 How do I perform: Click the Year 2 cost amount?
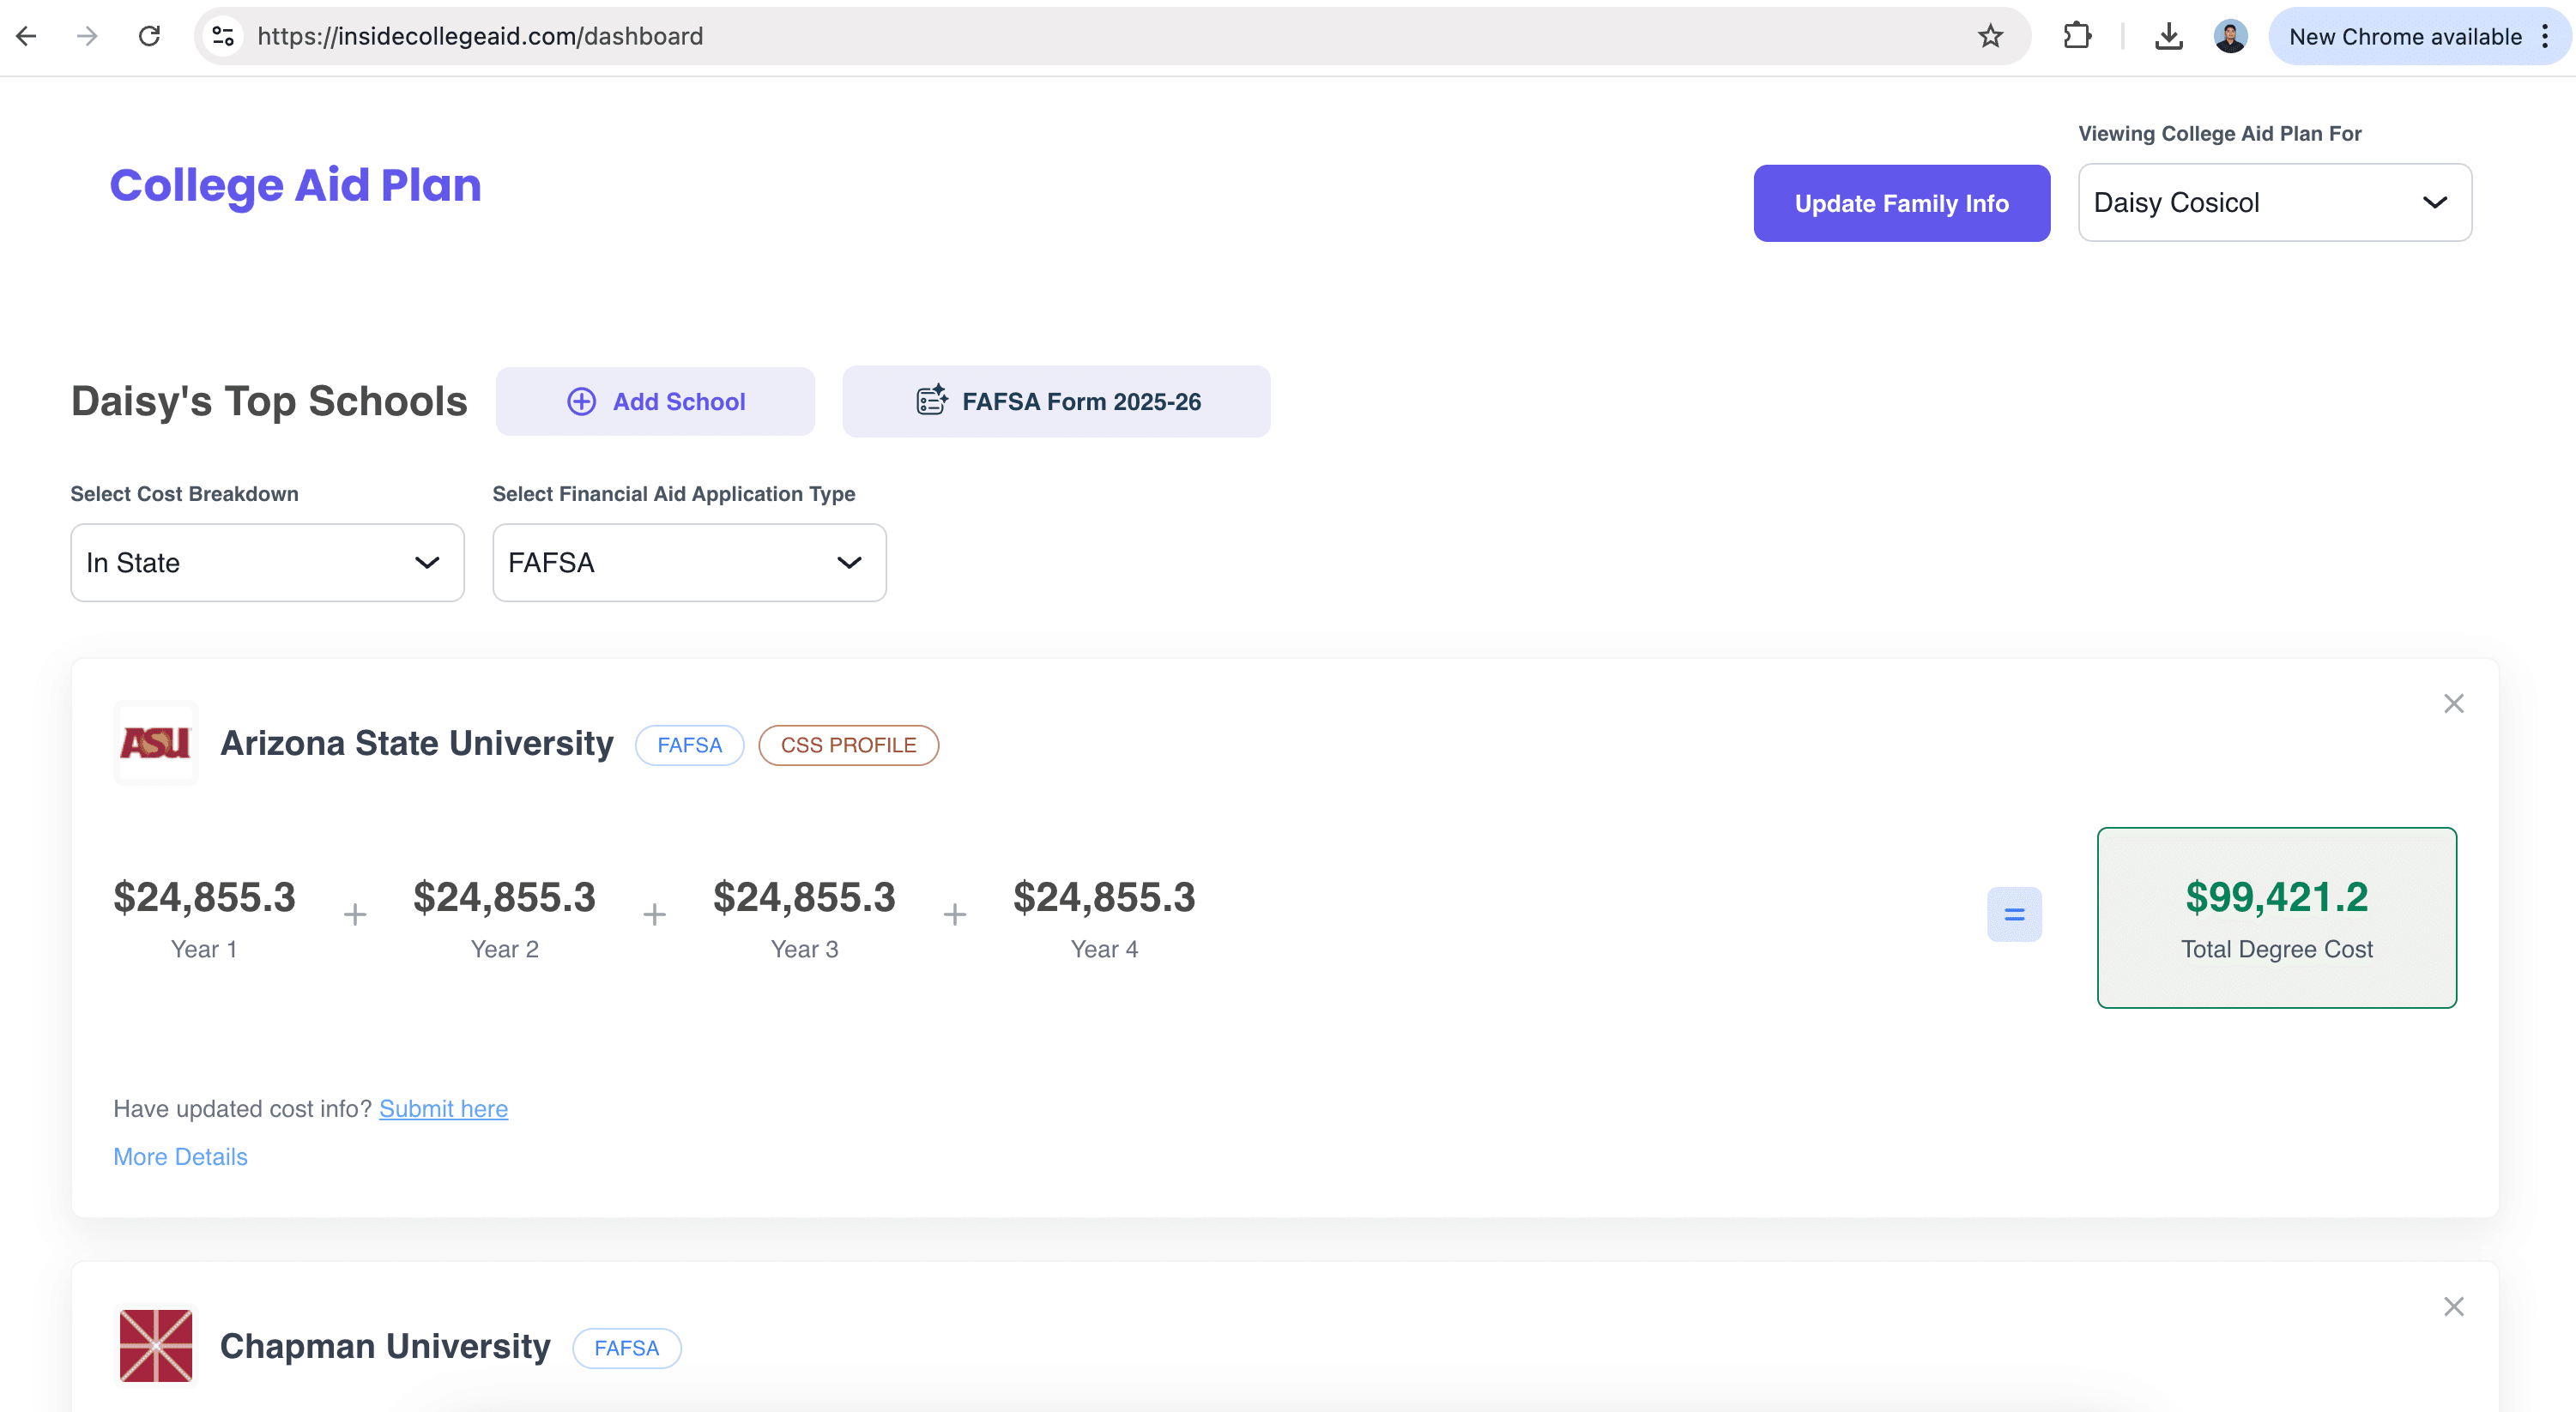coord(504,897)
